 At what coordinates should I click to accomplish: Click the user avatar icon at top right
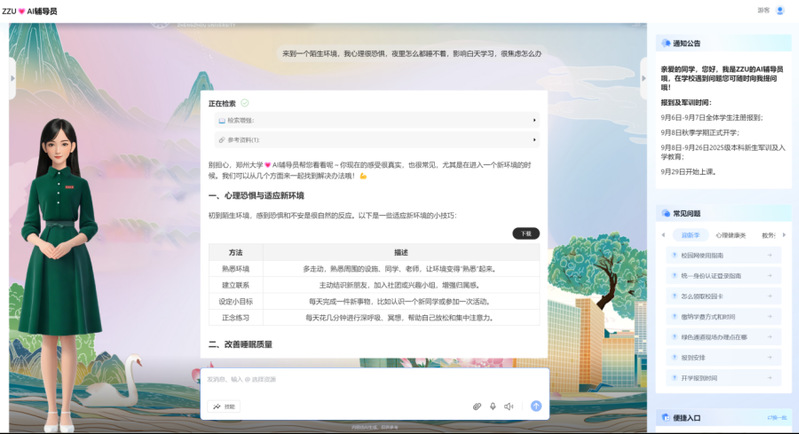pyautogui.click(x=781, y=10)
